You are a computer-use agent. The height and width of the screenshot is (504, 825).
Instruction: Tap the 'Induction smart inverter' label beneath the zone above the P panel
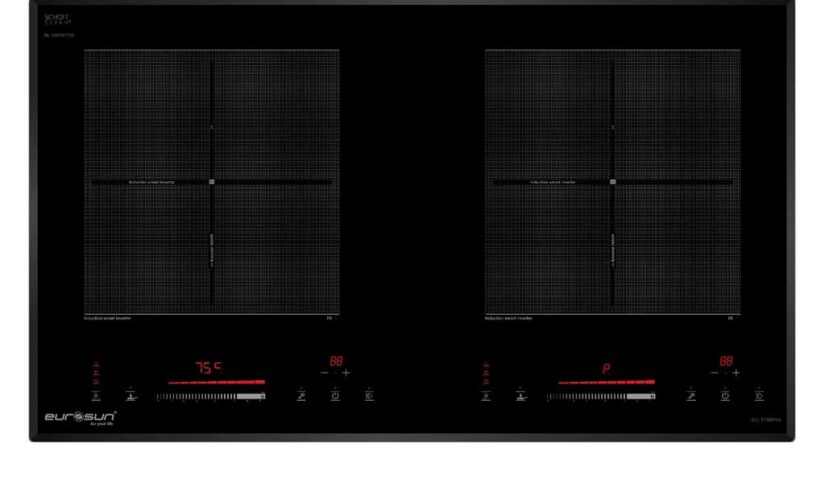(509, 318)
